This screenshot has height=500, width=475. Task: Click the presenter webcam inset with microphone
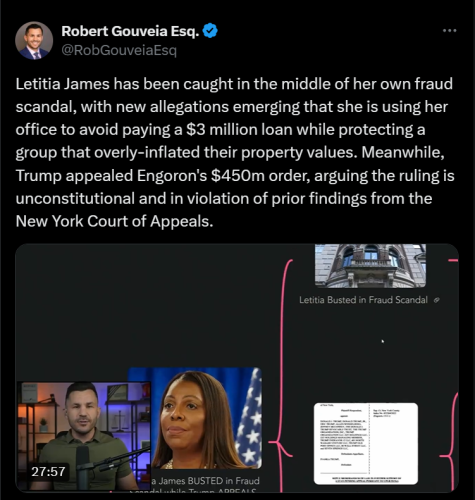click(x=84, y=436)
